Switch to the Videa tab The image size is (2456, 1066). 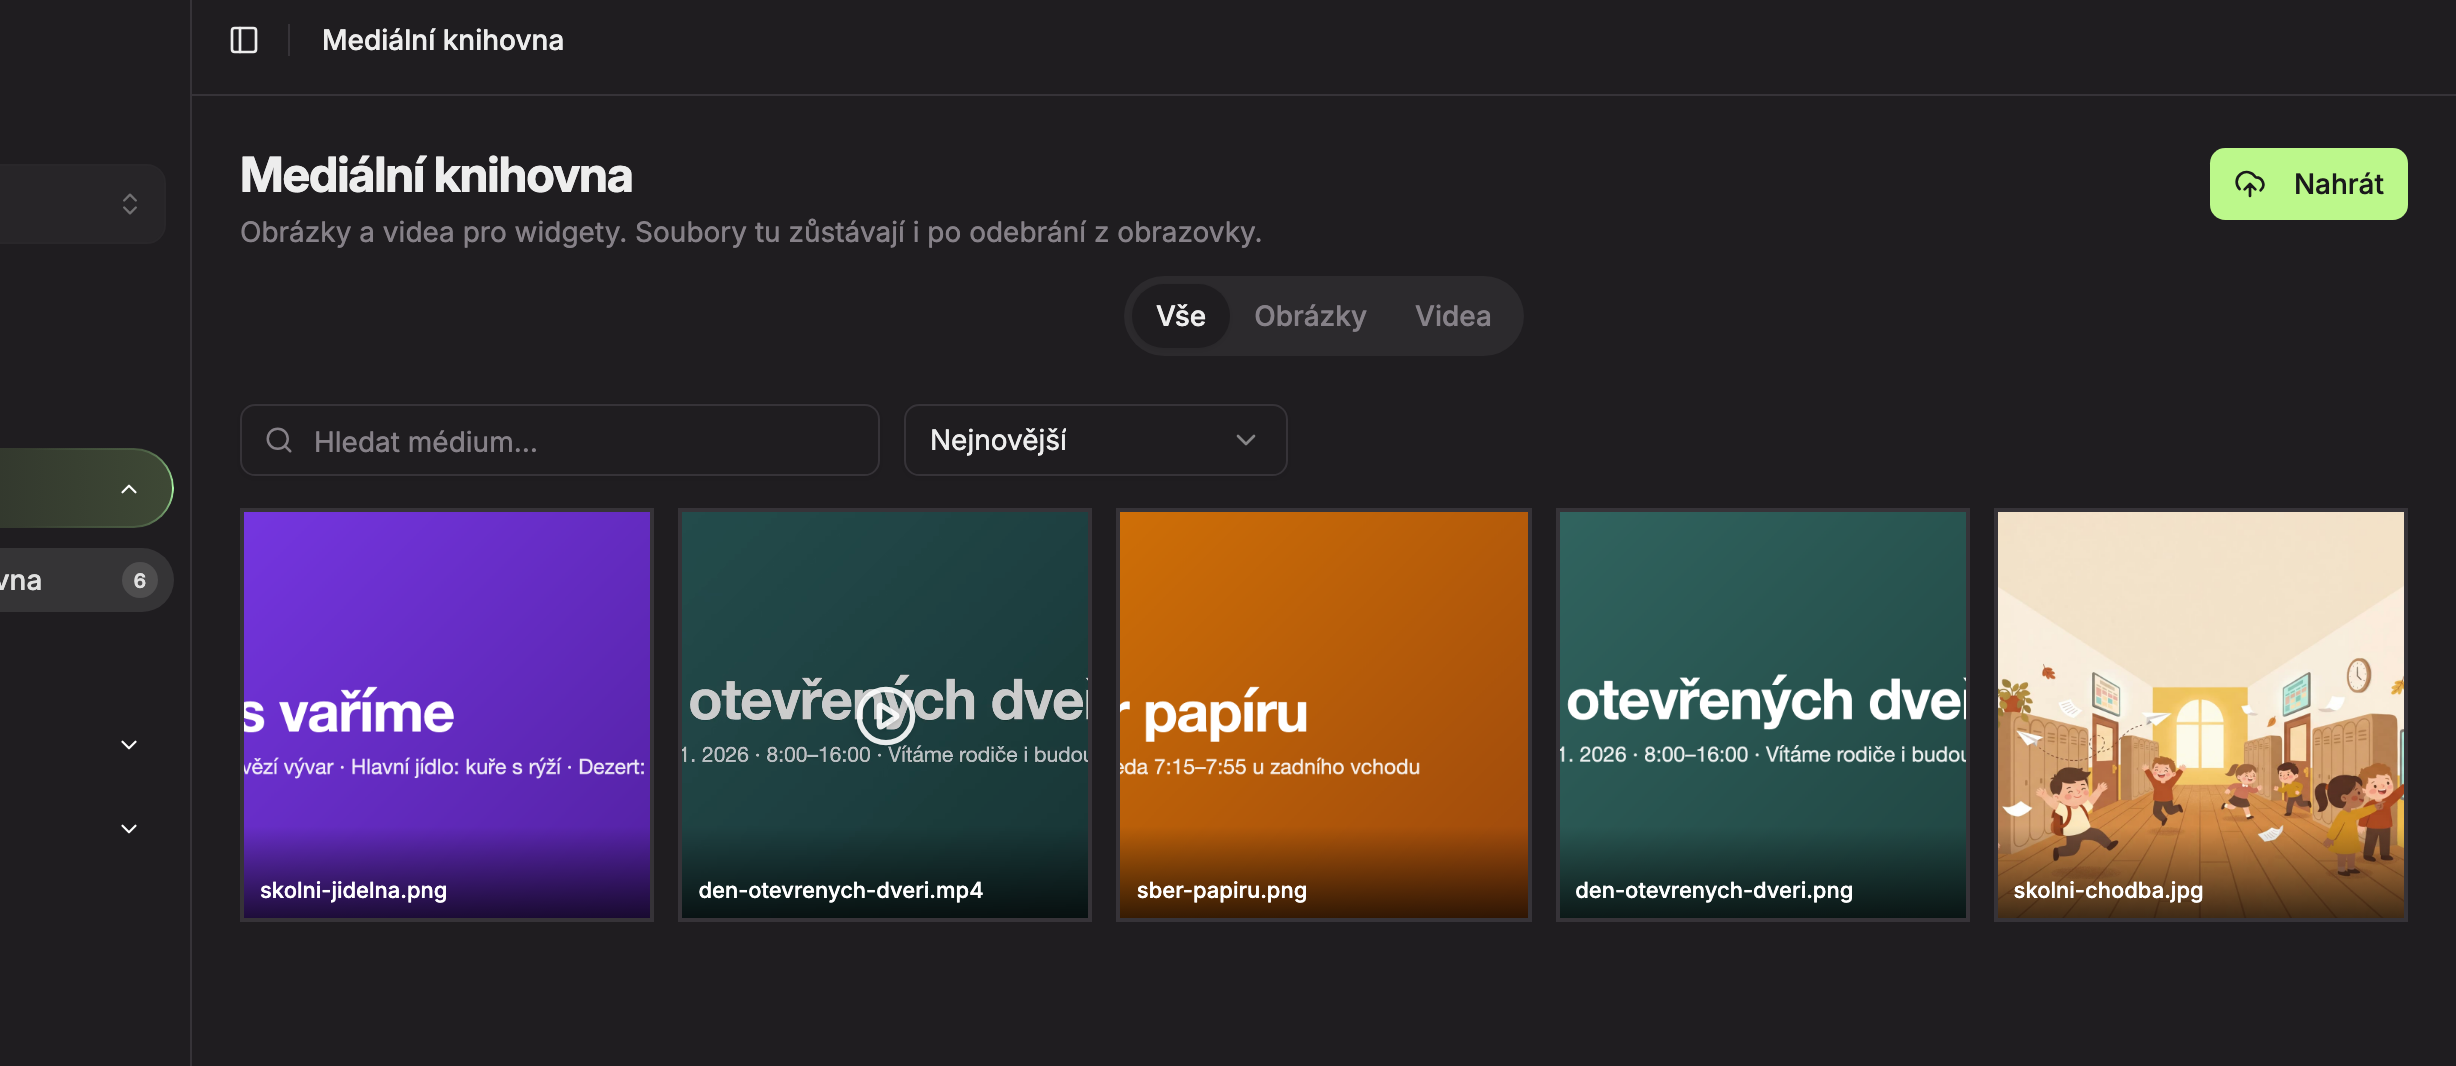(1452, 316)
